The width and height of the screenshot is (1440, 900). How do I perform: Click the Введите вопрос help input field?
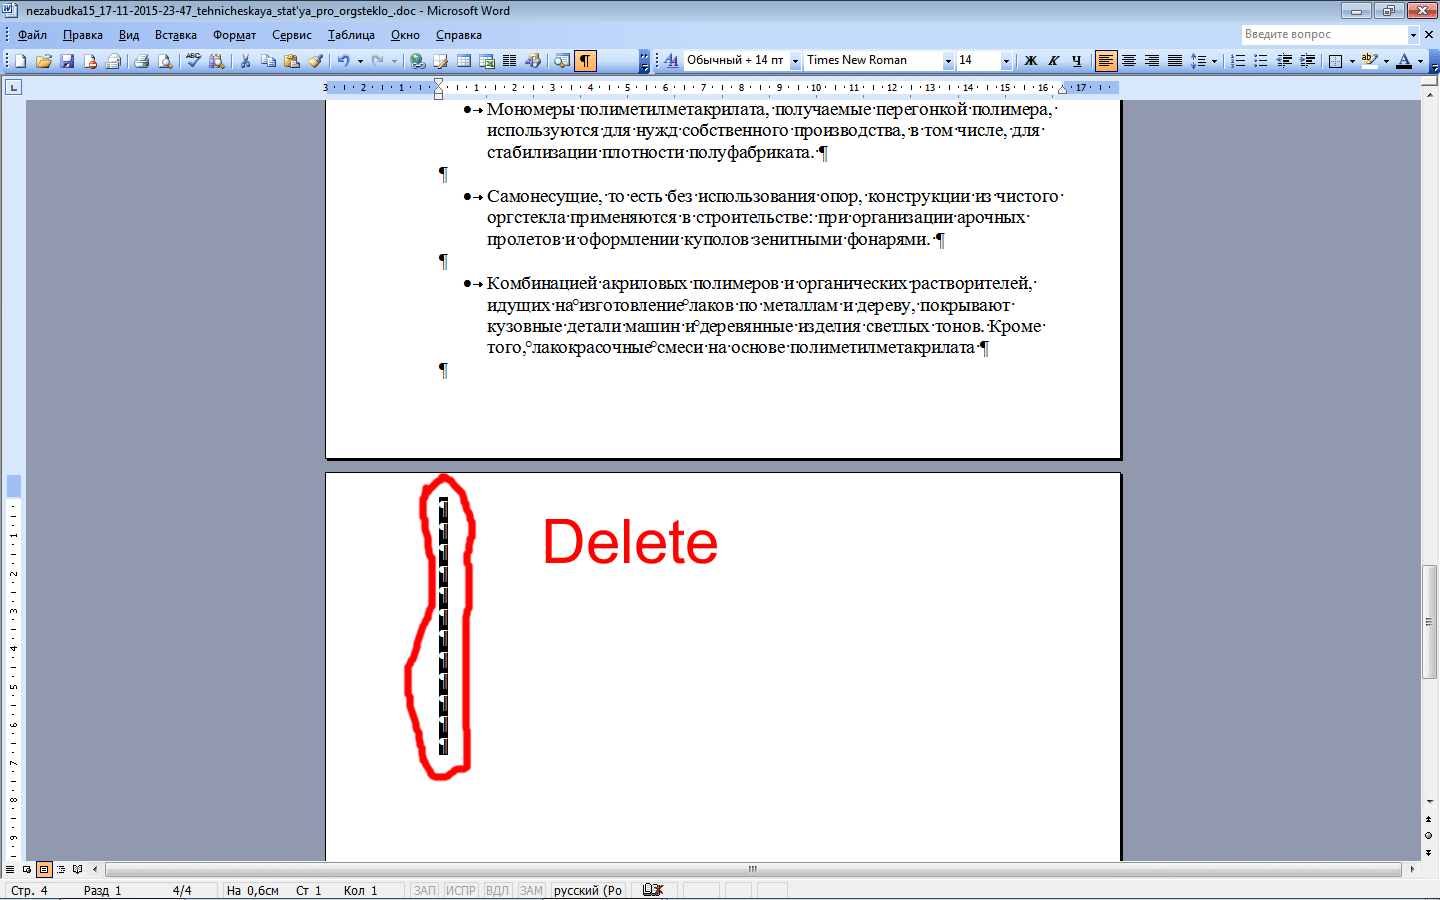[1324, 34]
